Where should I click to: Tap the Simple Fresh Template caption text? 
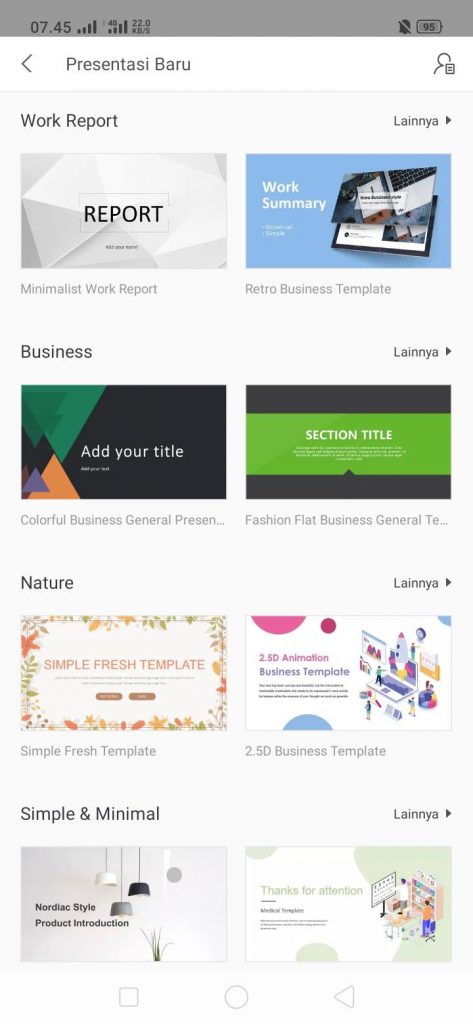click(x=88, y=751)
